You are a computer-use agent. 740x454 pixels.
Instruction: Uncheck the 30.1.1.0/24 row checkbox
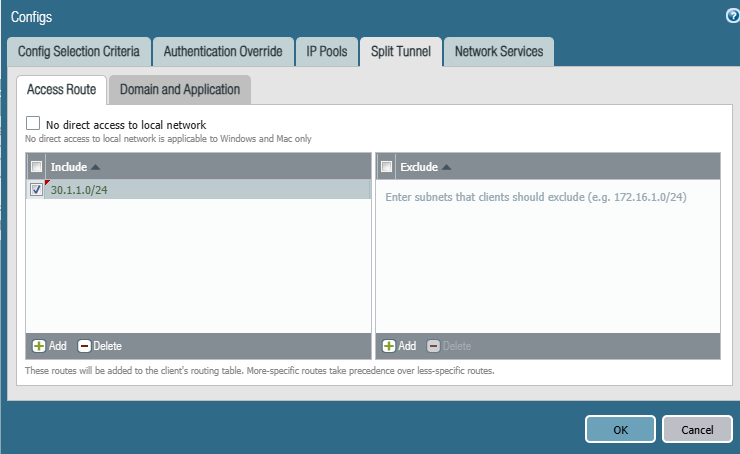click(36, 189)
